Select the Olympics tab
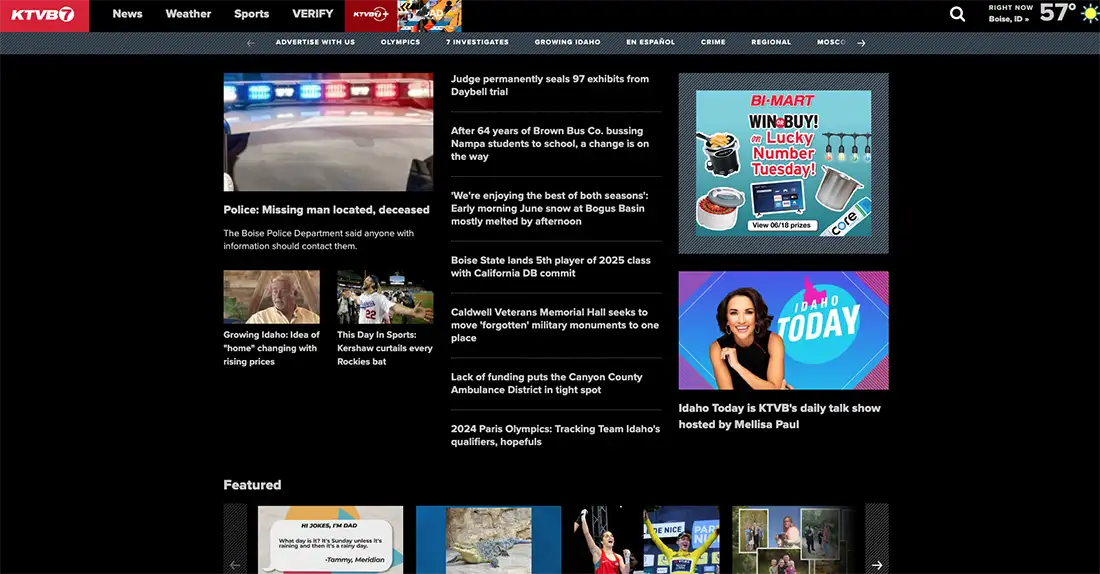Viewport: 1100px width, 574px height. coord(401,42)
